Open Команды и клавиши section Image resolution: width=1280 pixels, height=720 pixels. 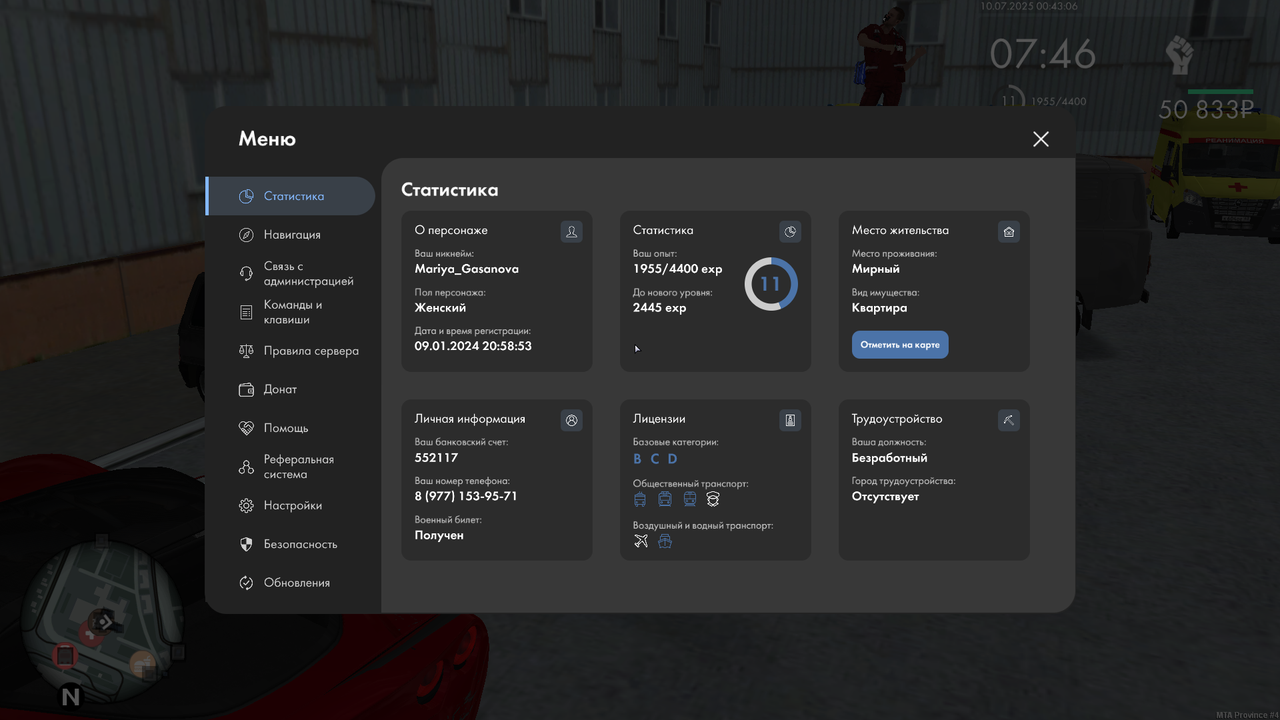click(290, 312)
